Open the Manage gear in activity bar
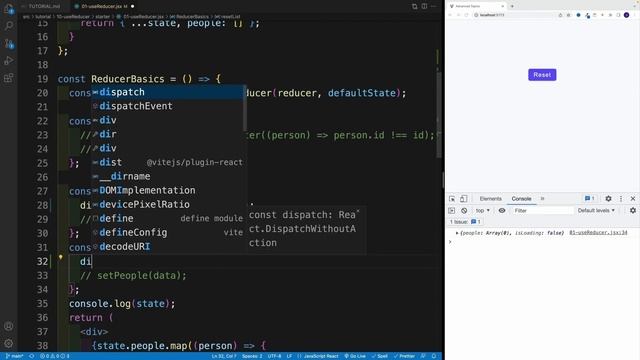 [x=9, y=343]
